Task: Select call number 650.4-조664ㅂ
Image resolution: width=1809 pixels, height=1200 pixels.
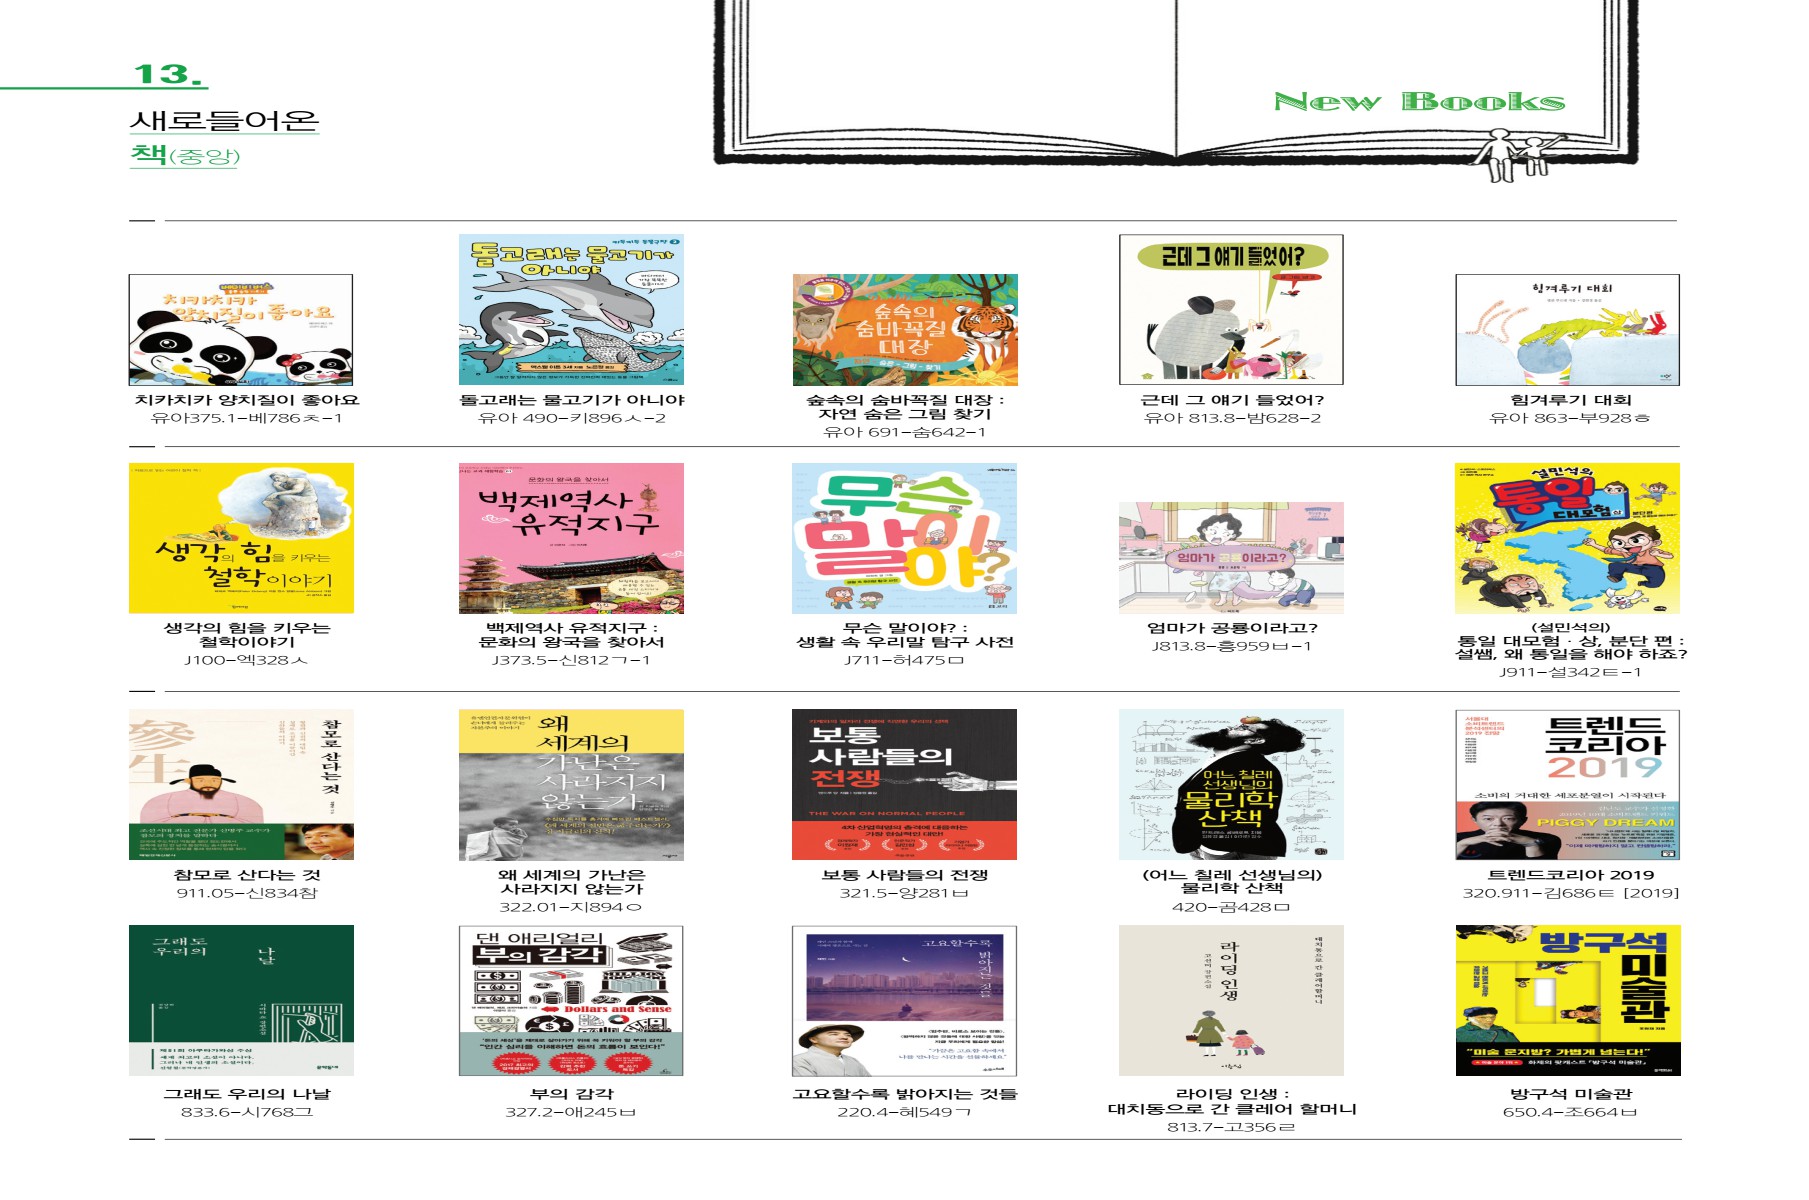Action: (x=1570, y=1112)
